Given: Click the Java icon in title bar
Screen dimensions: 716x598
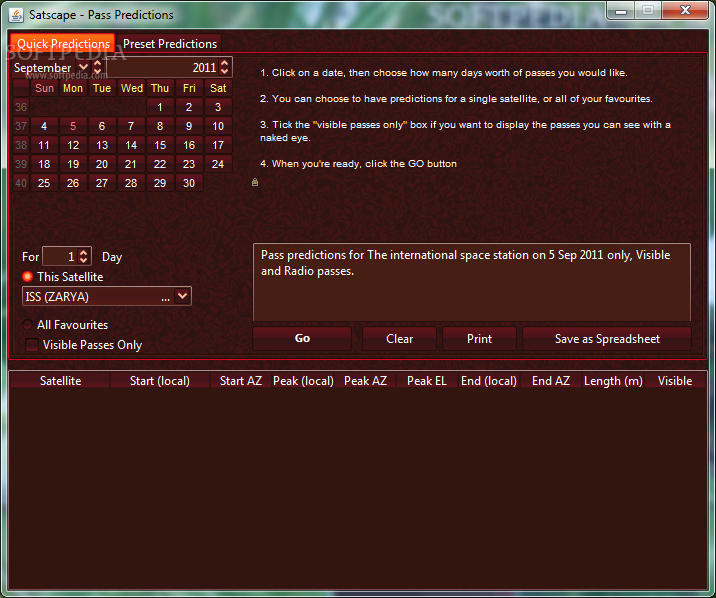Looking at the screenshot, I should 16,15.
